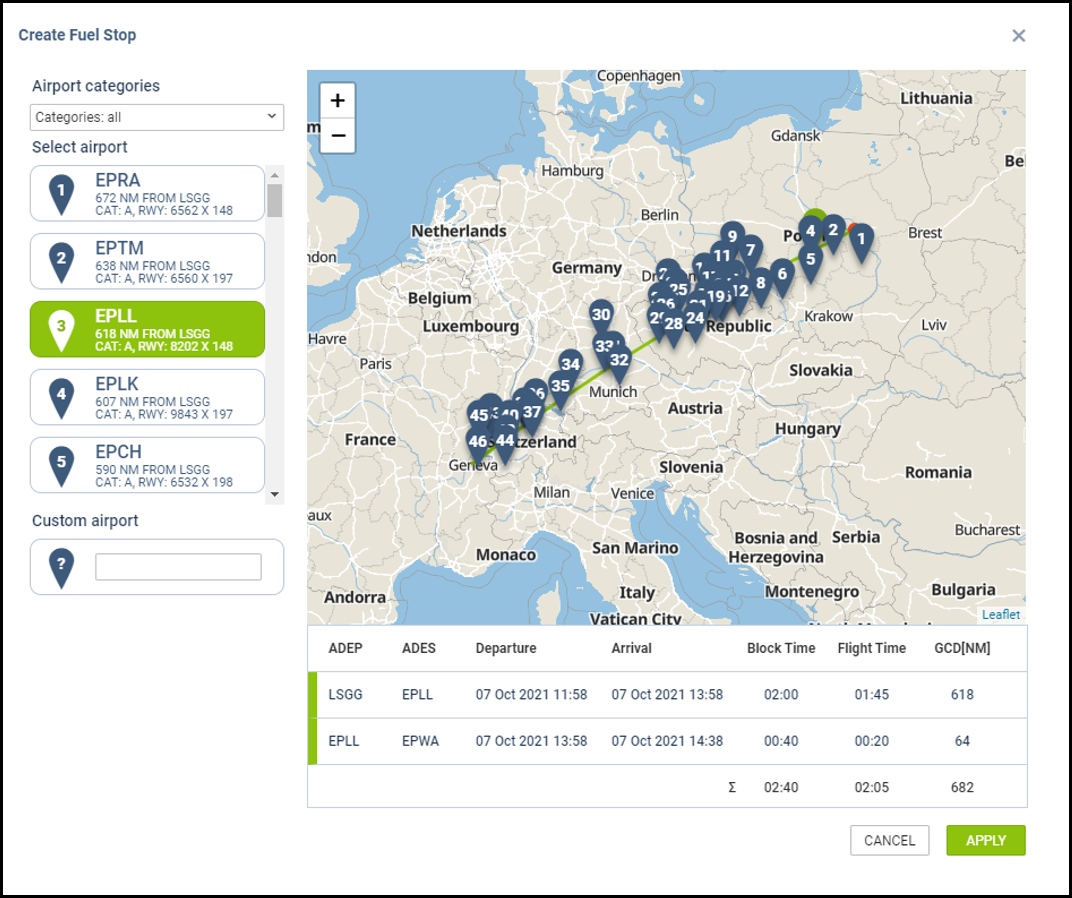The height and width of the screenshot is (898, 1072).
Task: Select EPLK airport in the list
Action: 147,397
